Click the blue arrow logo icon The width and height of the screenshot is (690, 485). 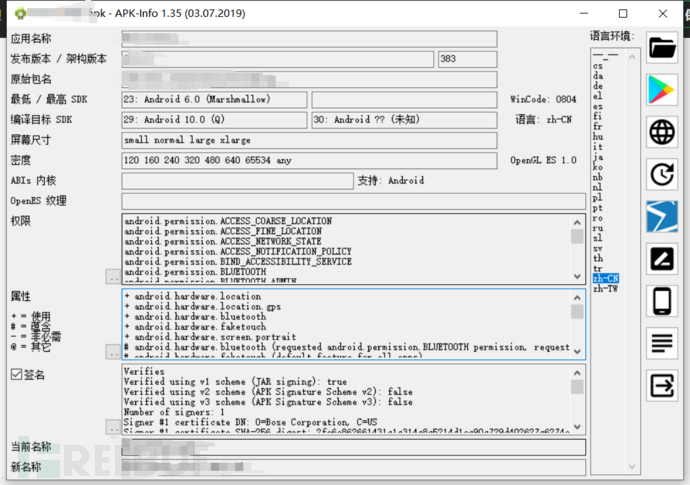point(662,217)
